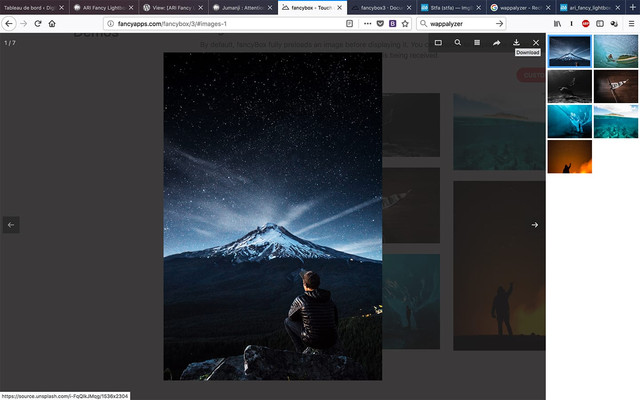
Task: Open the Firefox library icon
Action: click(x=557, y=24)
